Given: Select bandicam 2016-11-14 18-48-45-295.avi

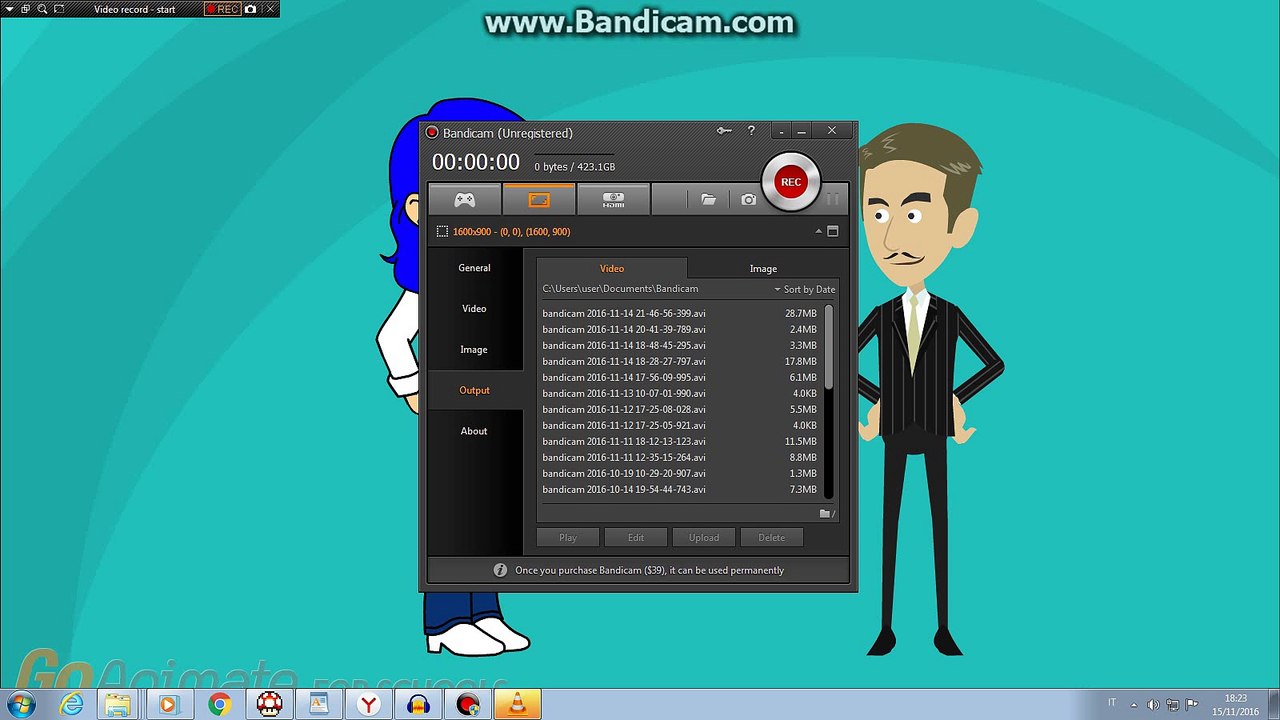Looking at the screenshot, I should [680, 345].
